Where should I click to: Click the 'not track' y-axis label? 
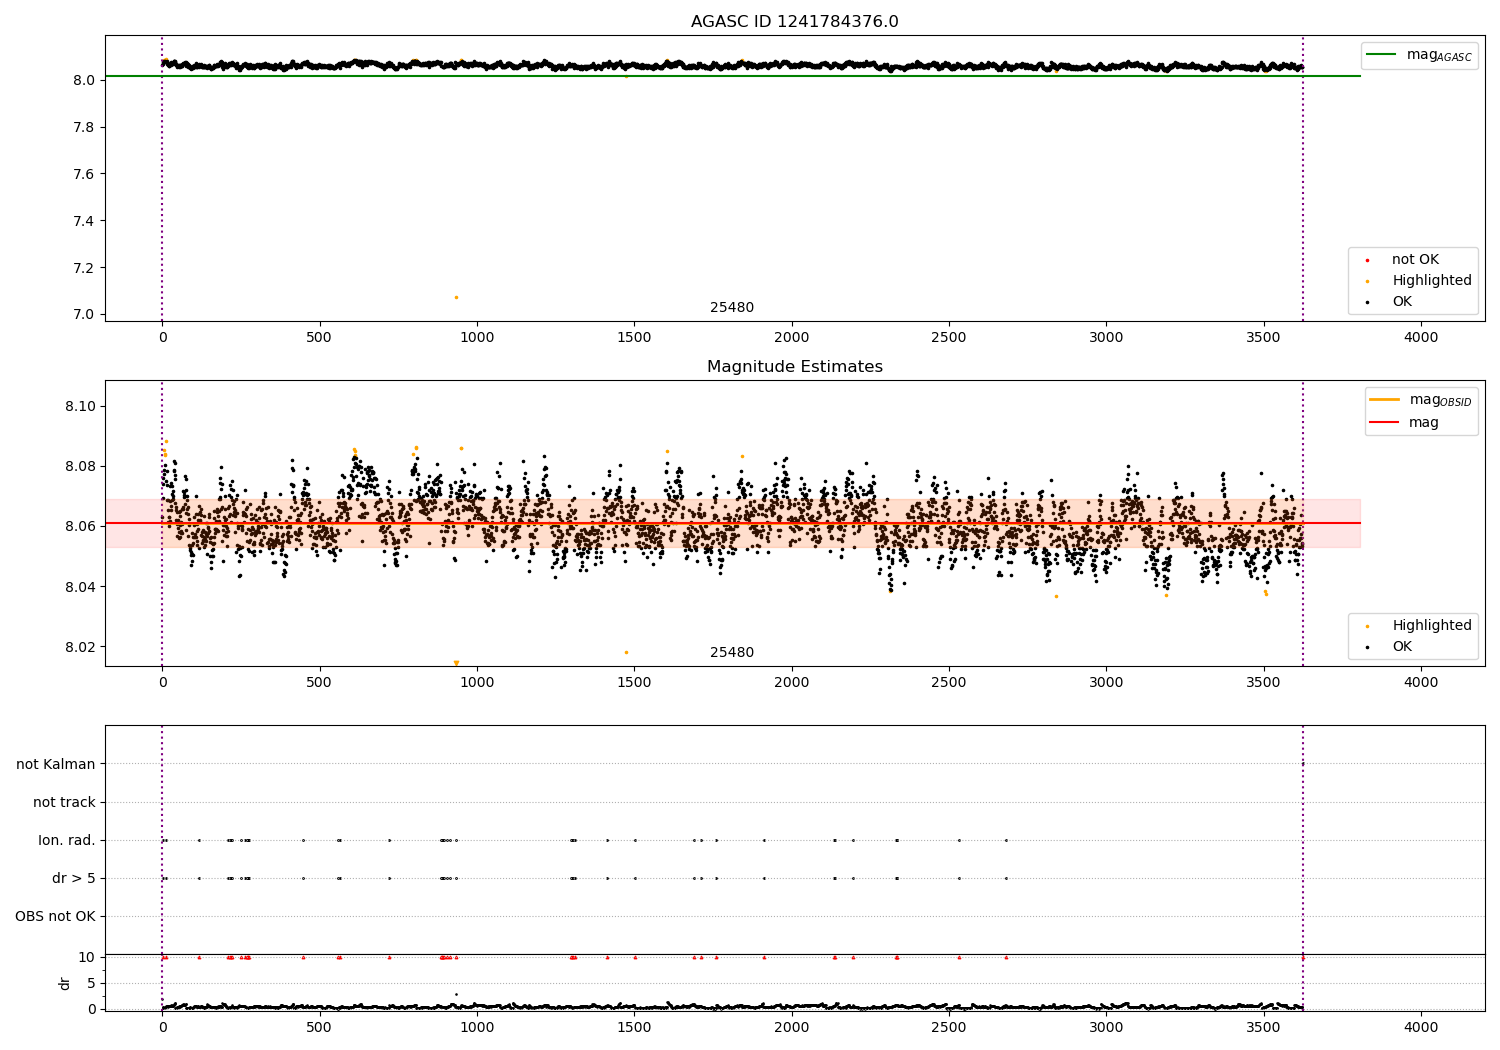64,803
